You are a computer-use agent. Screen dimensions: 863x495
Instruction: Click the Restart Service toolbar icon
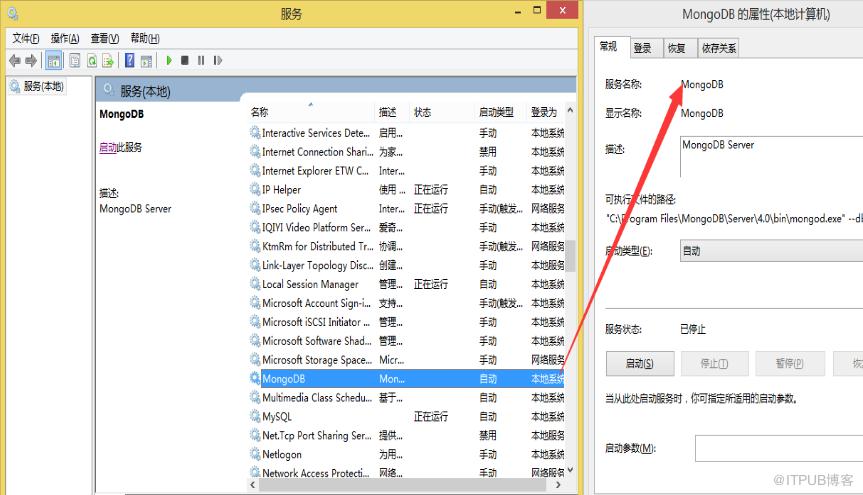(x=218, y=60)
